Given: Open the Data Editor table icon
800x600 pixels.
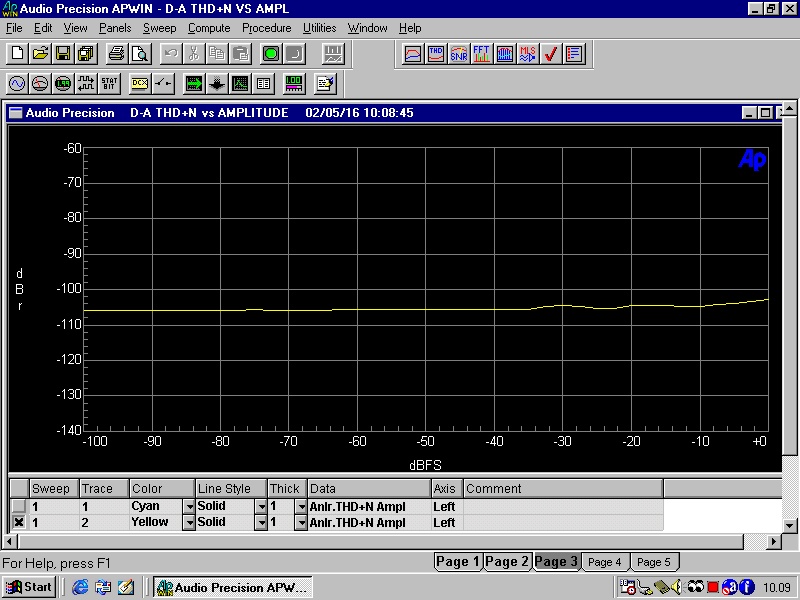Looking at the screenshot, I should point(264,84).
